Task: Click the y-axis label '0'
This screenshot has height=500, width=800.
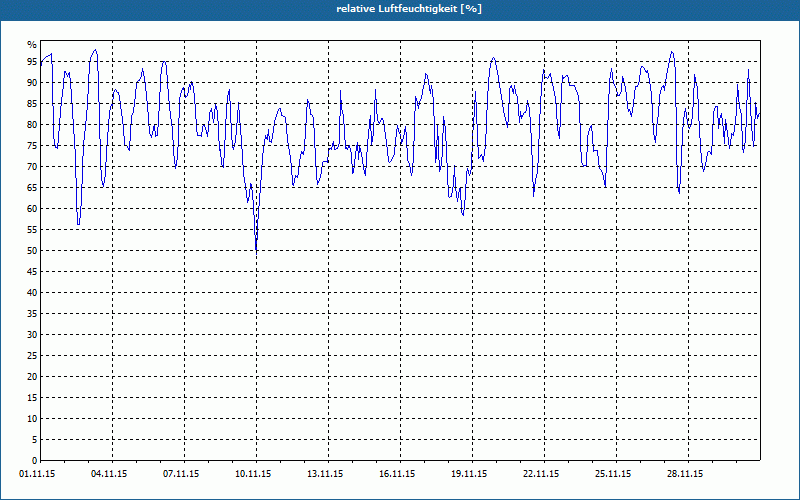Action: [x=35, y=461]
